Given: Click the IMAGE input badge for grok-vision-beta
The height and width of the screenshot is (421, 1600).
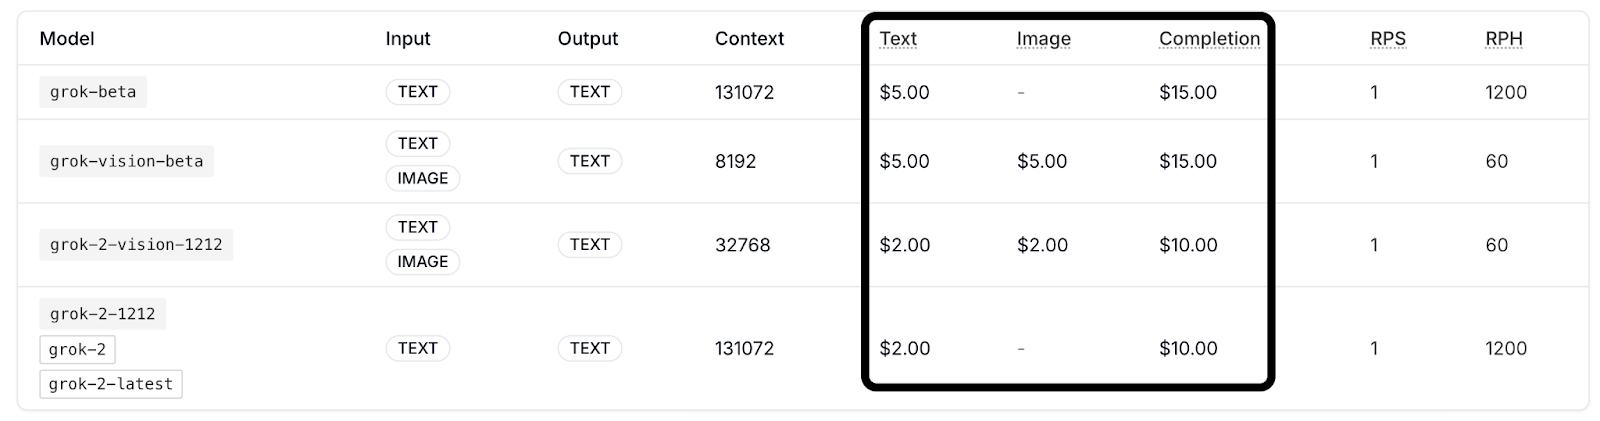Looking at the screenshot, I should click(422, 178).
